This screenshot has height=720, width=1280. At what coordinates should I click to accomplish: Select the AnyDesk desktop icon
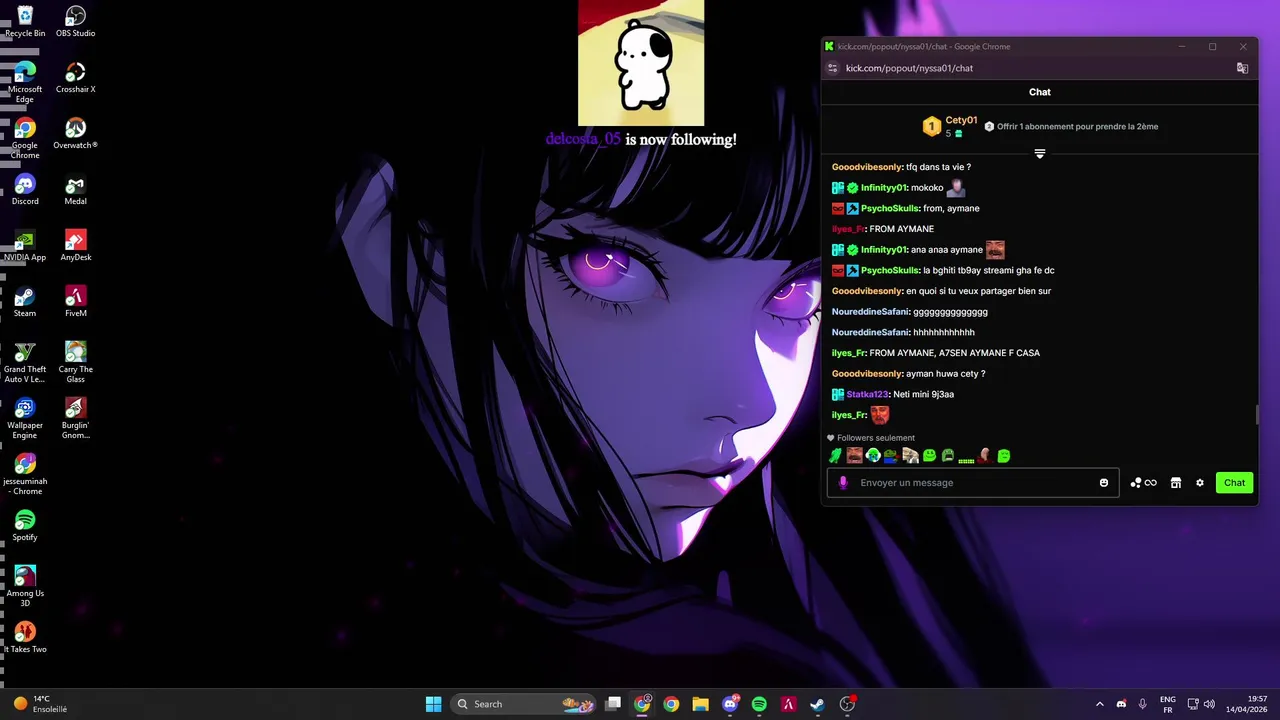pos(75,245)
